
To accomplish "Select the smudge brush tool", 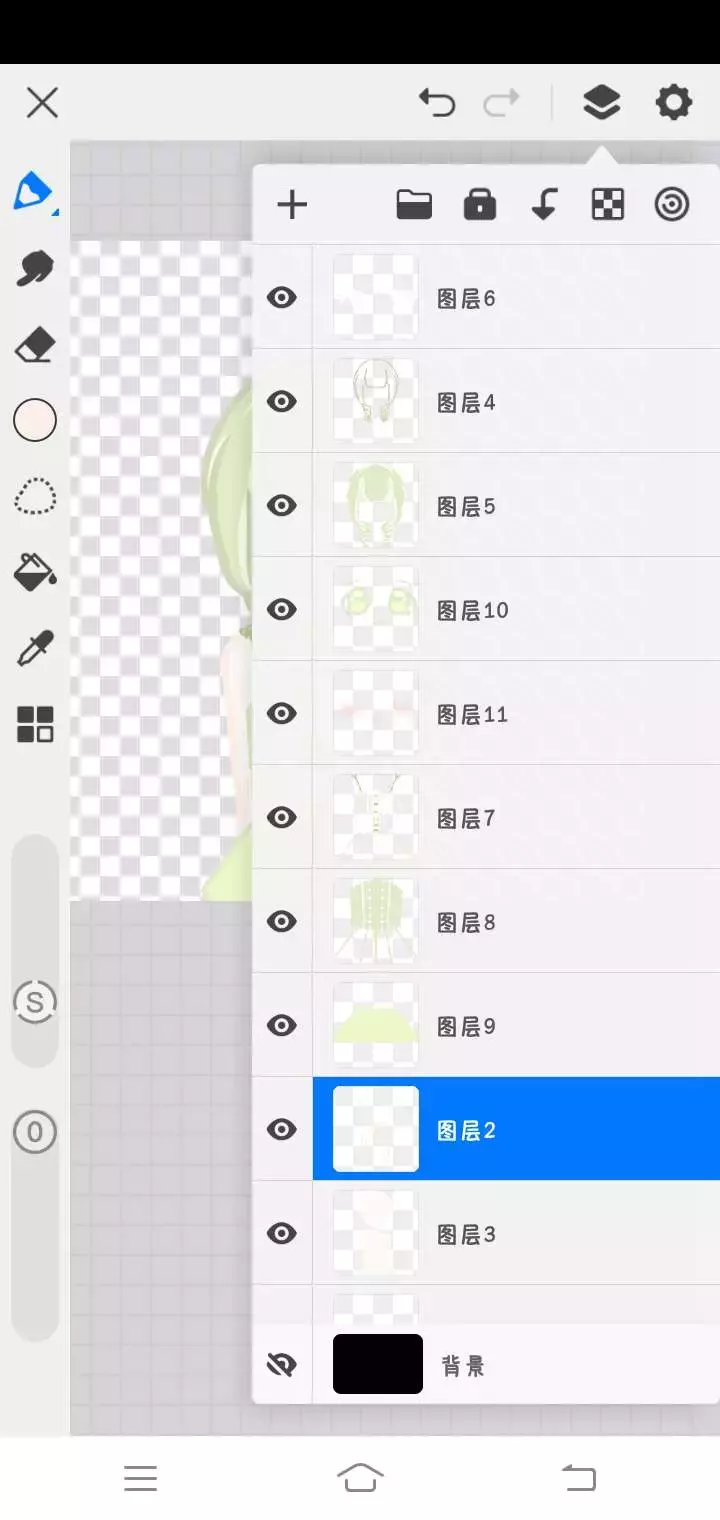I will [x=35, y=268].
